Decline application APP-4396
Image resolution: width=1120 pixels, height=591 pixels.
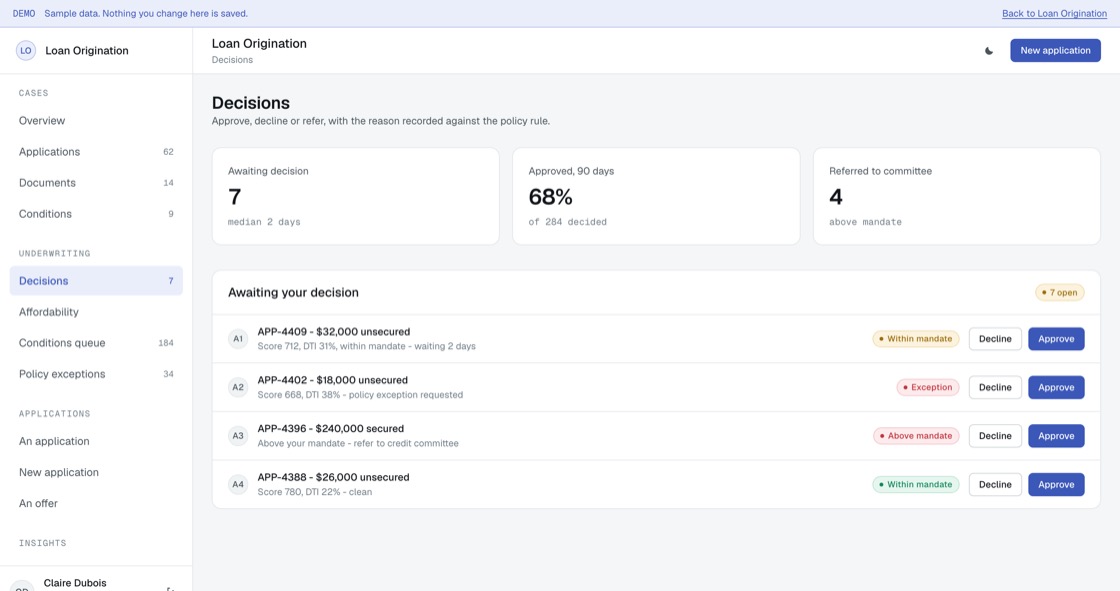point(995,436)
